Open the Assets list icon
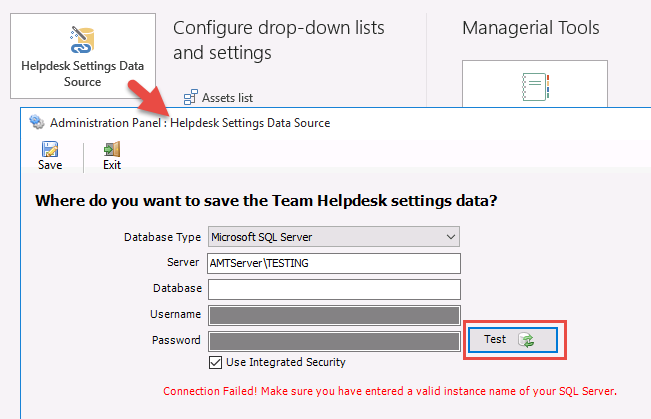The width and height of the screenshot is (651, 419). pos(190,98)
